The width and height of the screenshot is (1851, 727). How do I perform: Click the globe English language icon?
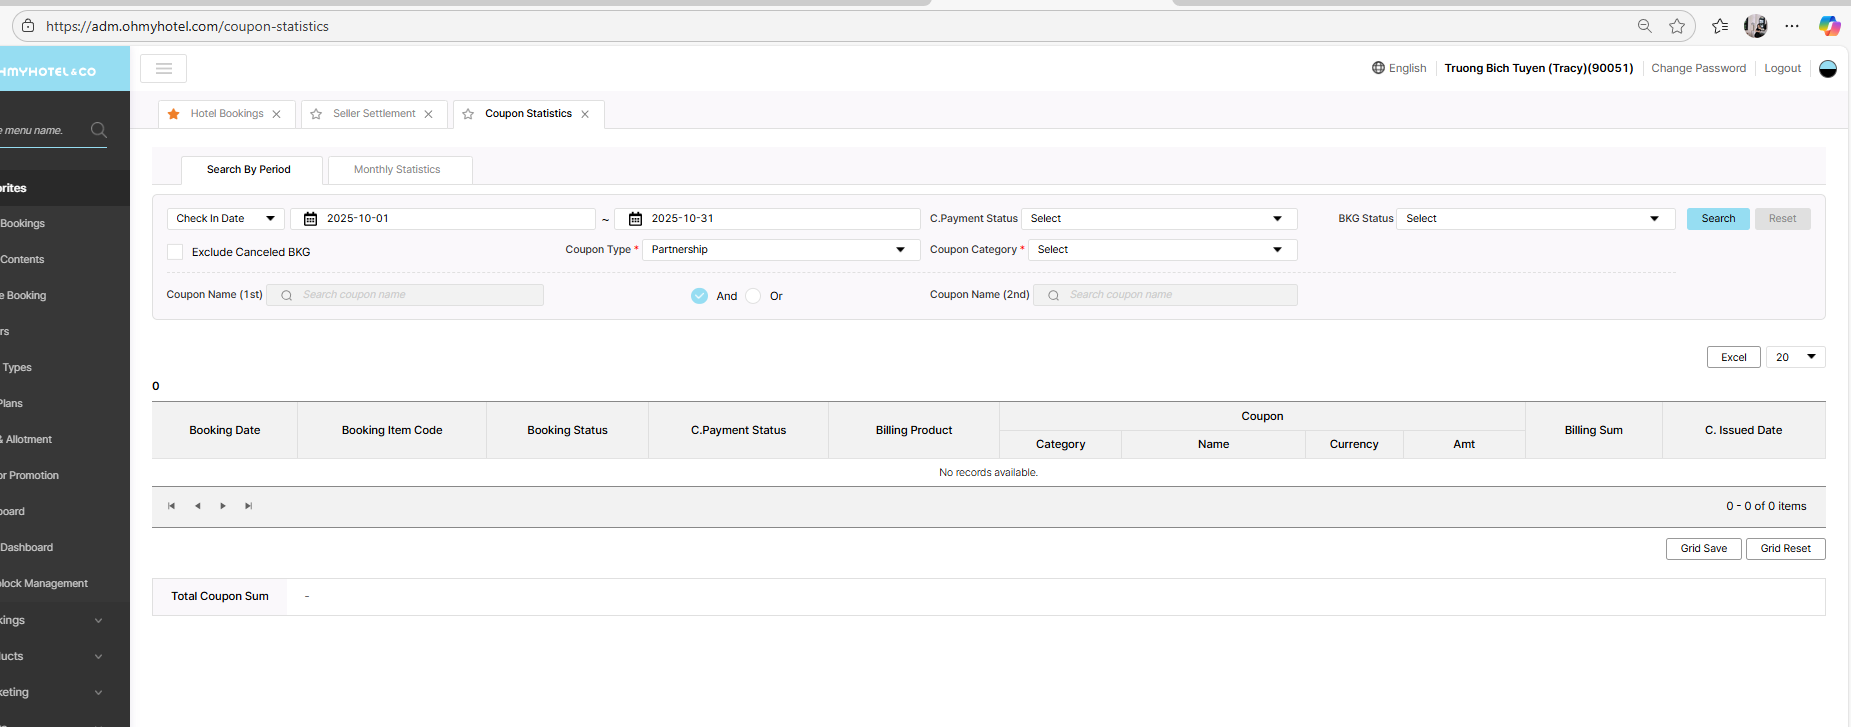[x=1378, y=68]
